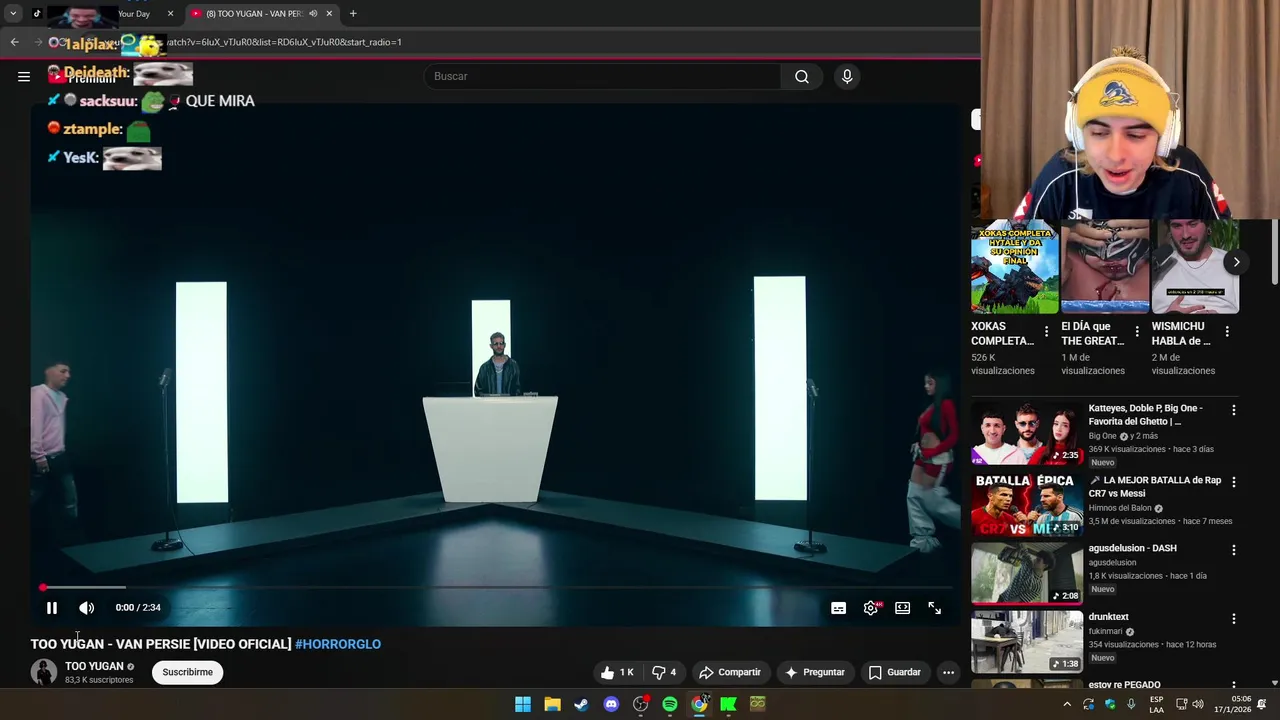Click the #HORRORGLO hashtag link
Viewport: 1280px width, 720px height.
(x=338, y=644)
